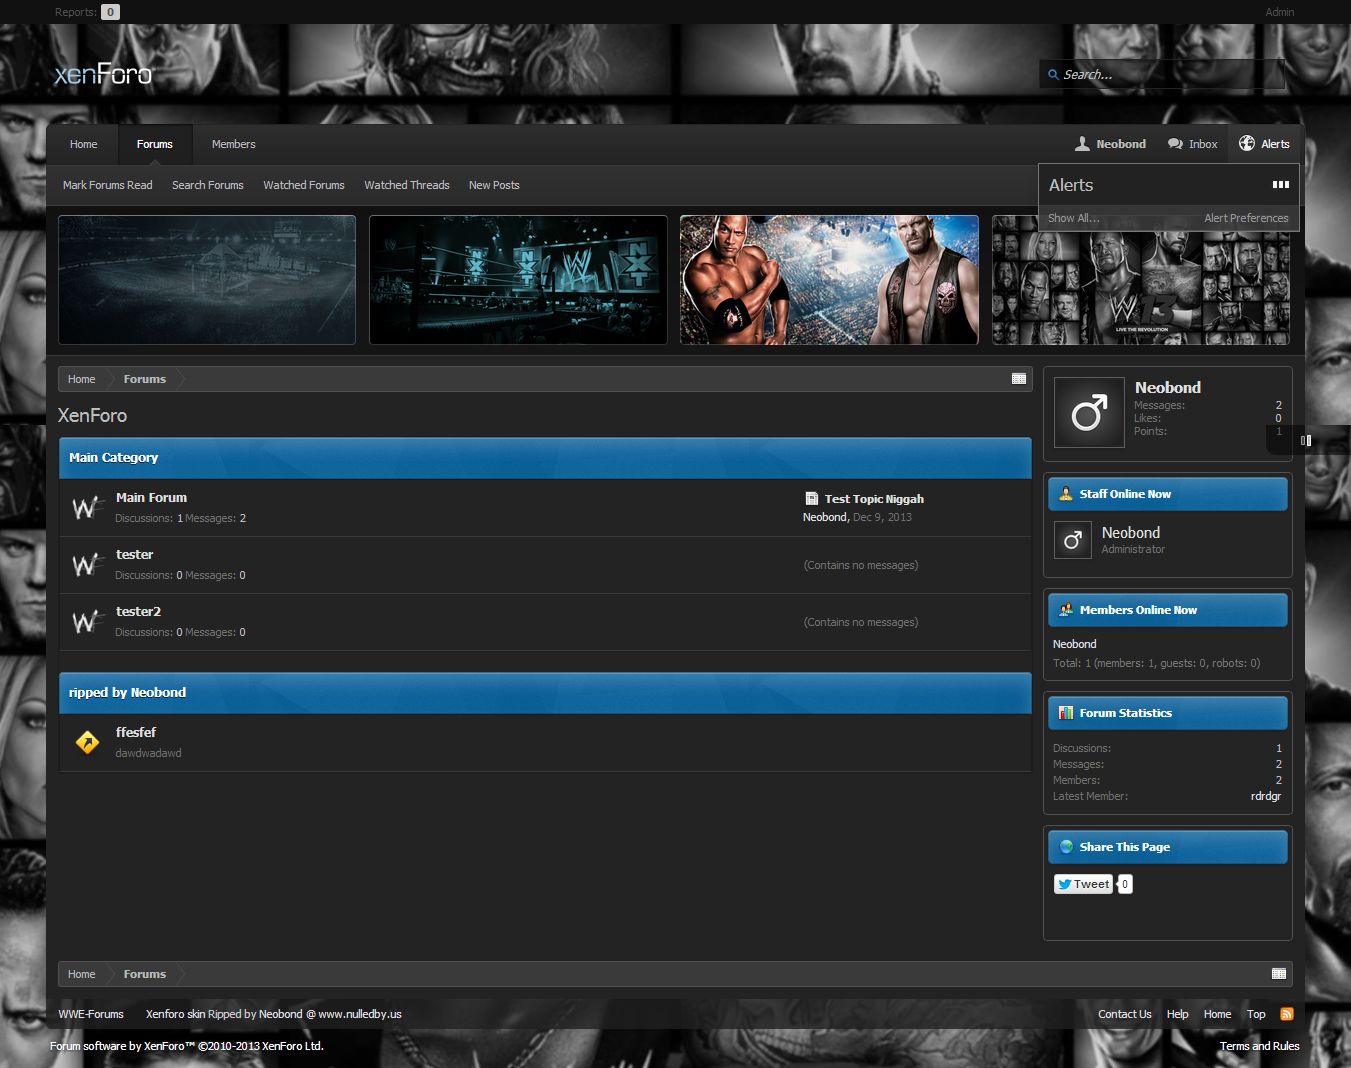The height and width of the screenshot is (1068, 1351).
Task: Click the Alerts globe icon
Action: [1247, 144]
